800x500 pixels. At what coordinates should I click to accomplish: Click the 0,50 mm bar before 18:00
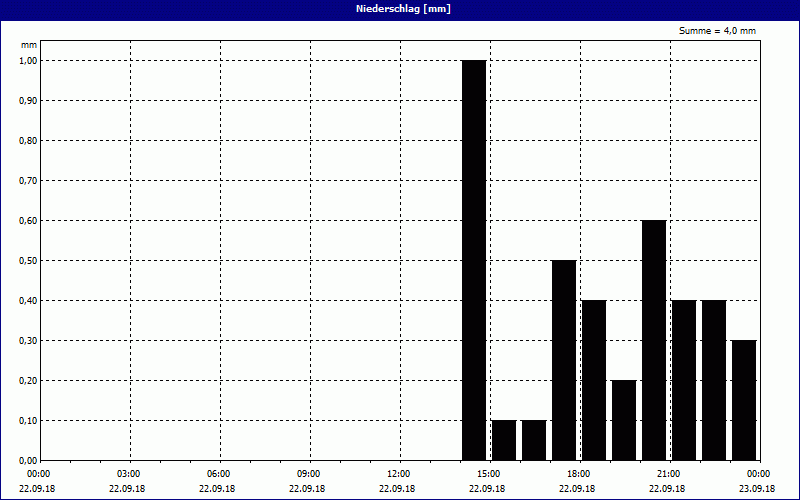tap(564, 360)
